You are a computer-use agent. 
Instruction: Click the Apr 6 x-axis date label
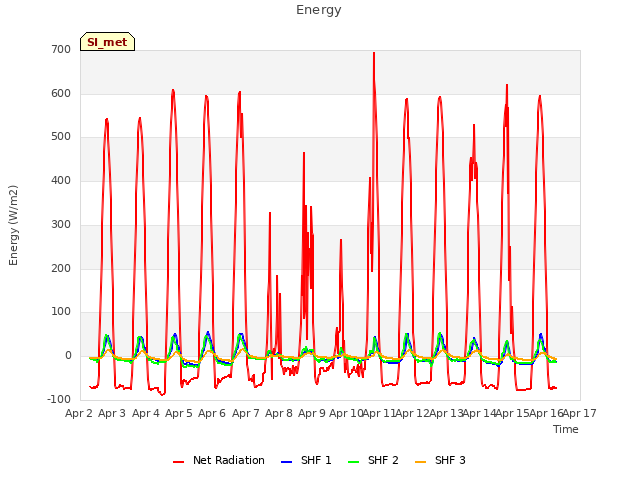[212, 413]
